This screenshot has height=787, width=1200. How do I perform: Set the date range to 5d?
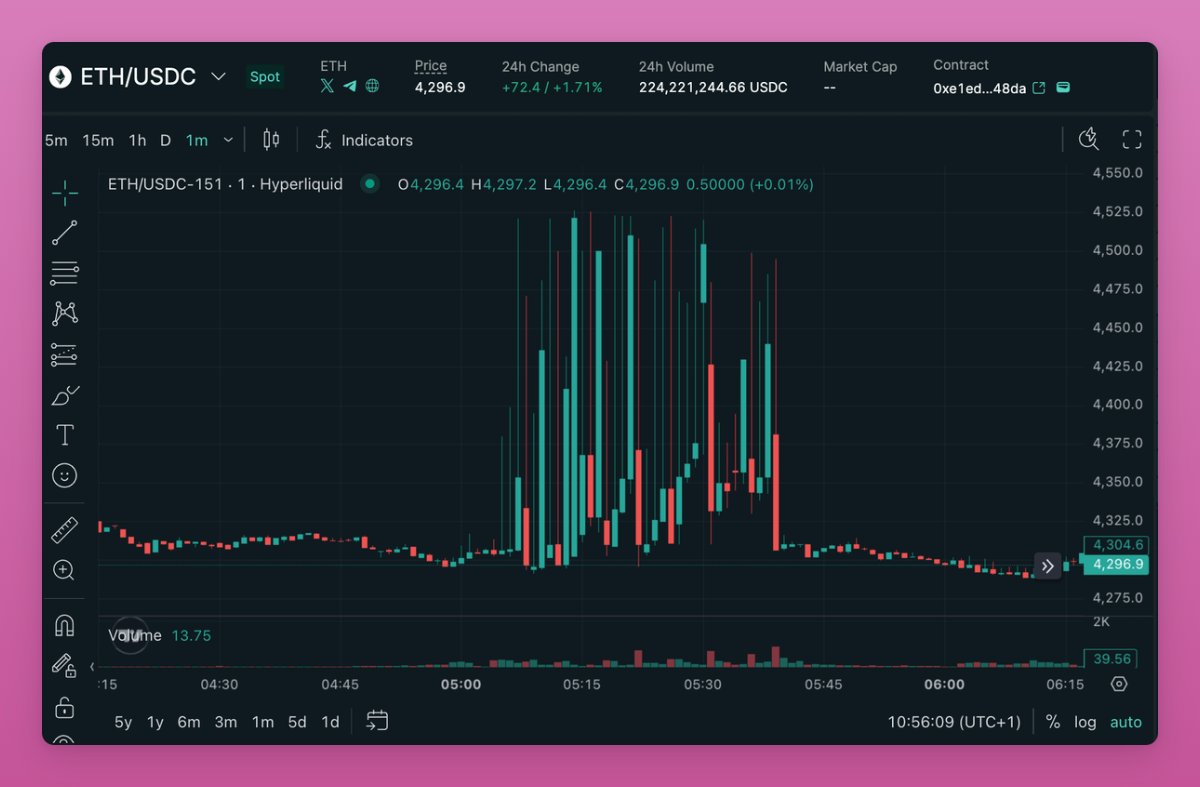click(297, 722)
